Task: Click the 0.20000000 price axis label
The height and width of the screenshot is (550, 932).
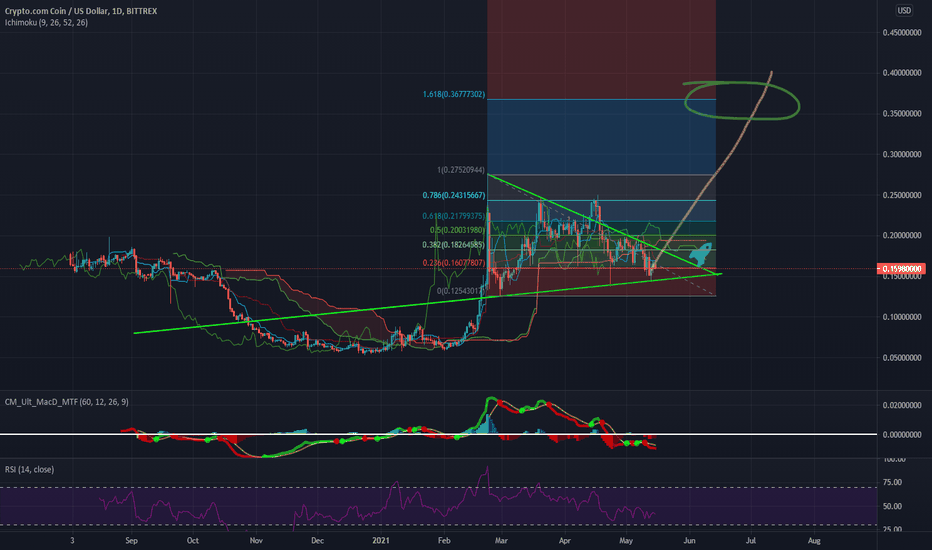Action: pyautogui.click(x=902, y=235)
